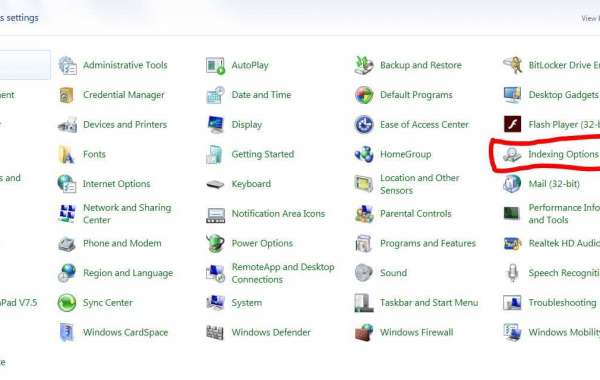Viewport: 600px width, 380px height.
Task: Open the Credential Manager vault icon
Action: tap(67, 95)
